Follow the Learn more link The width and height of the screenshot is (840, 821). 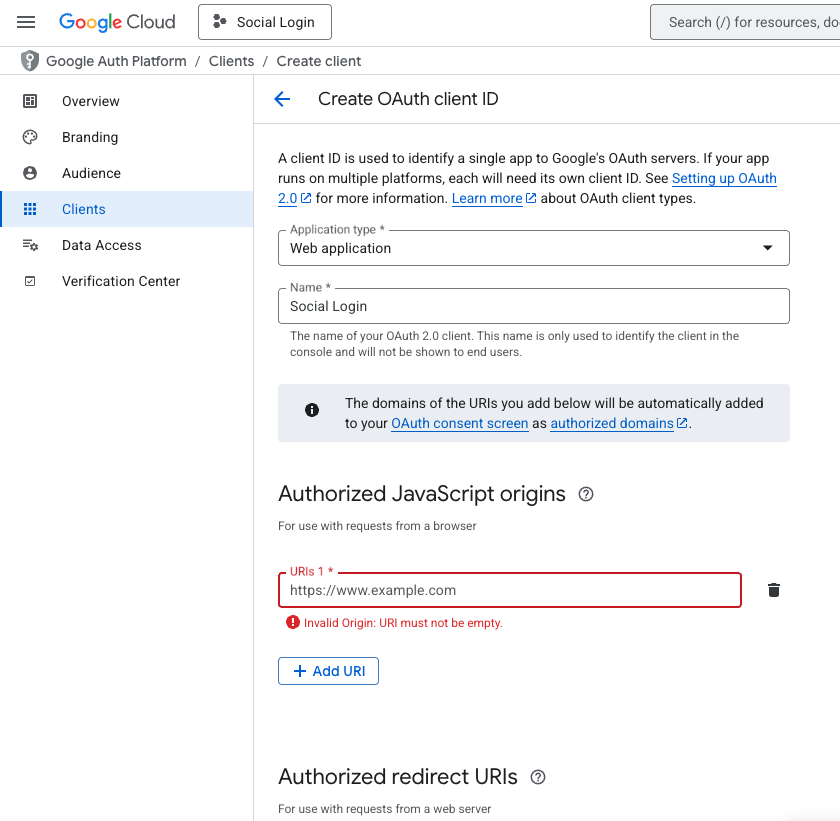click(x=487, y=198)
